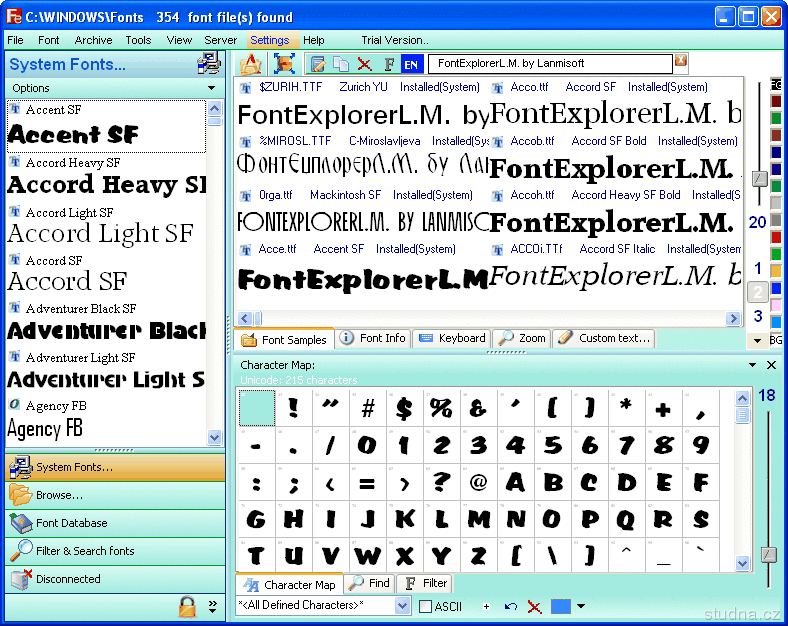
Task: Click the computer icon beside System Fonts header
Action: [209, 63]
